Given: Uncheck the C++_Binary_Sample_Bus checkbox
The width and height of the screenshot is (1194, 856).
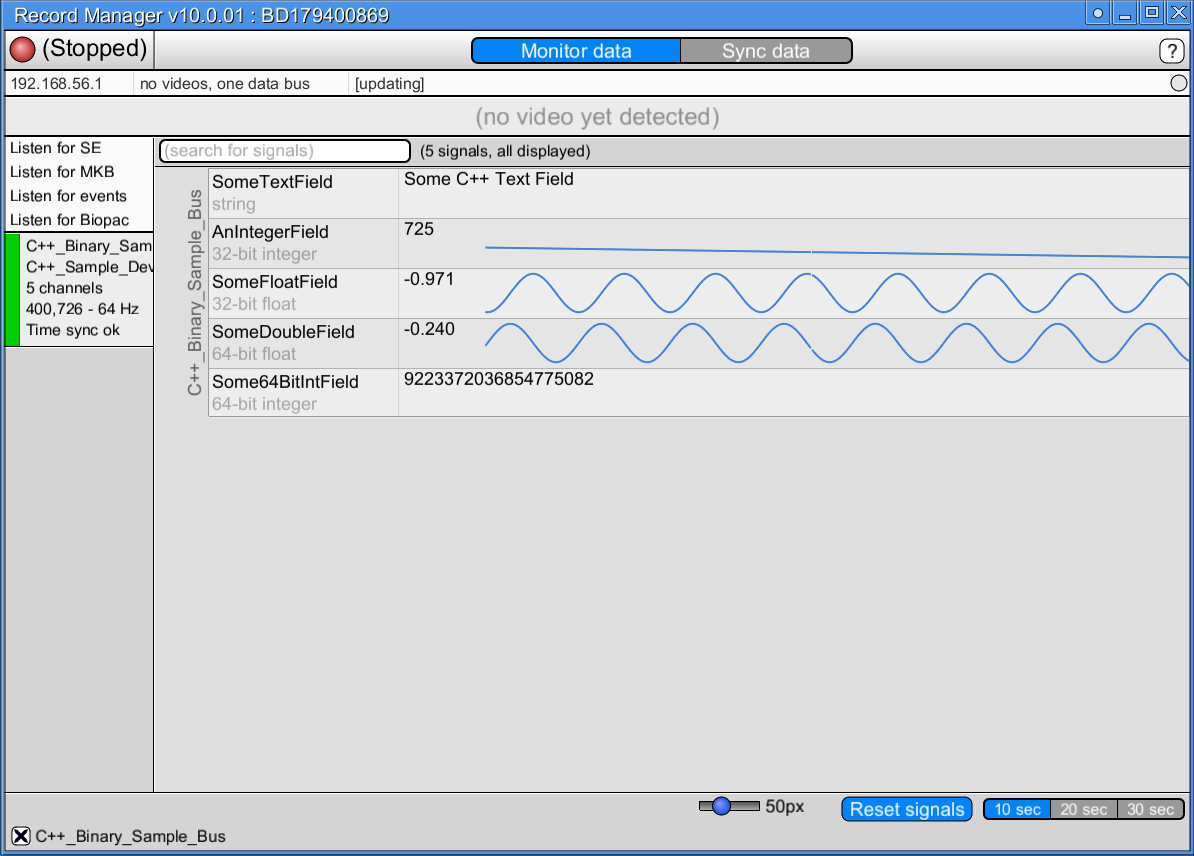Looking at the screenshot, I should click(17, 836).
